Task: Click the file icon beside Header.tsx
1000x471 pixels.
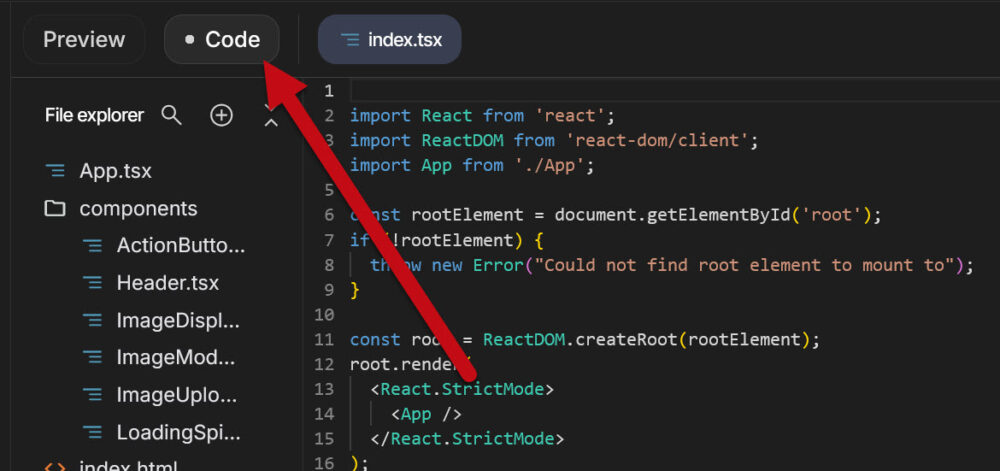Action: (x=92, y=283)
